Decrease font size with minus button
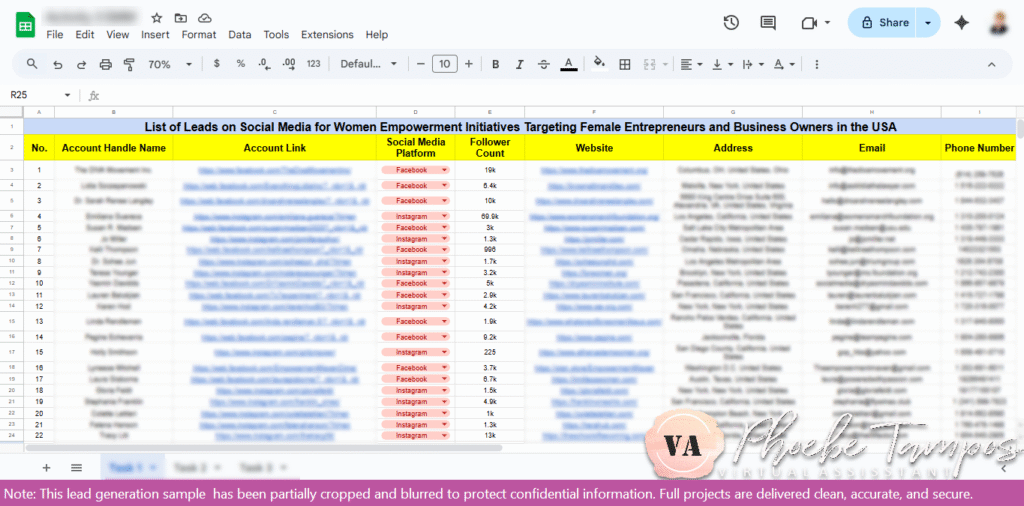The image size is (1024, 506). pyautogui.click(x=421, y=64)
